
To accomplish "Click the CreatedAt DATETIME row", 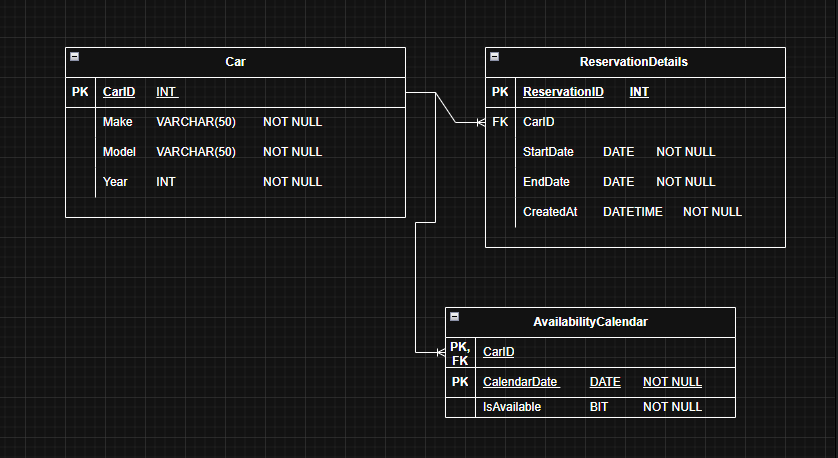I will (x=632, y=212).
